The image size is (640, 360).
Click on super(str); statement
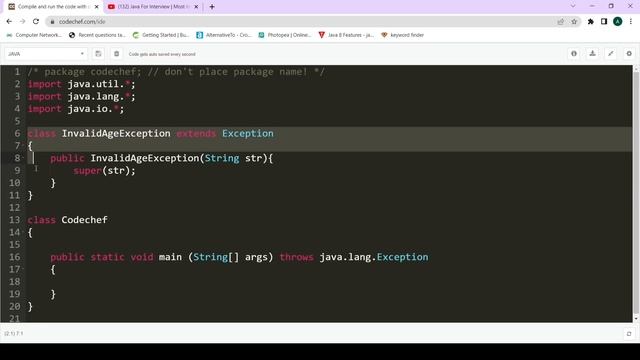coord(104,171)
